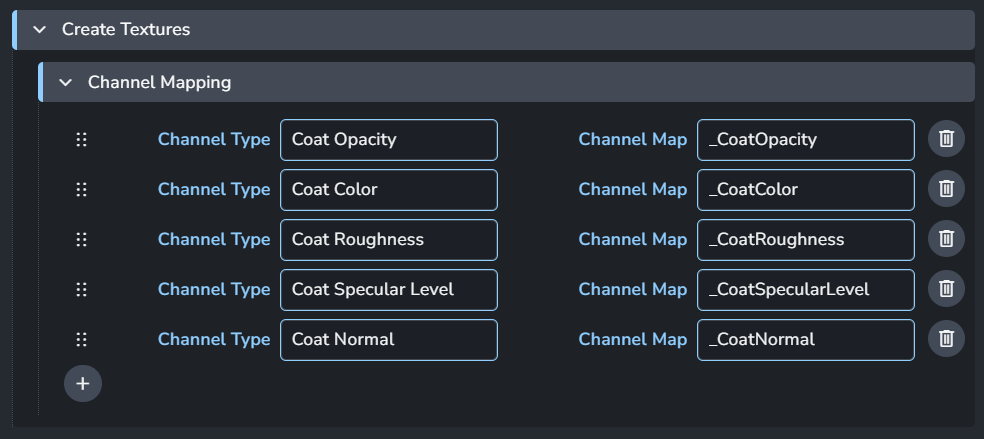Click the Coat Color channel type field

tap(388, 190)
